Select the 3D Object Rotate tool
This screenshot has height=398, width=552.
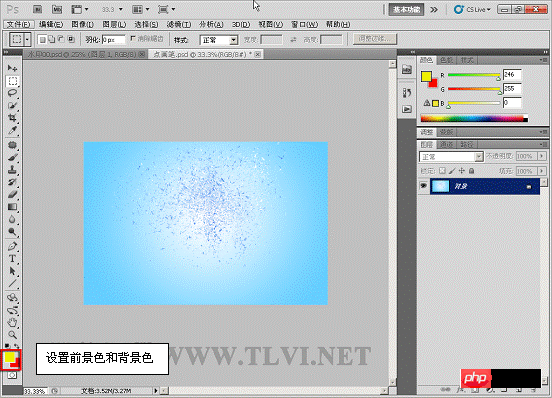12,298
